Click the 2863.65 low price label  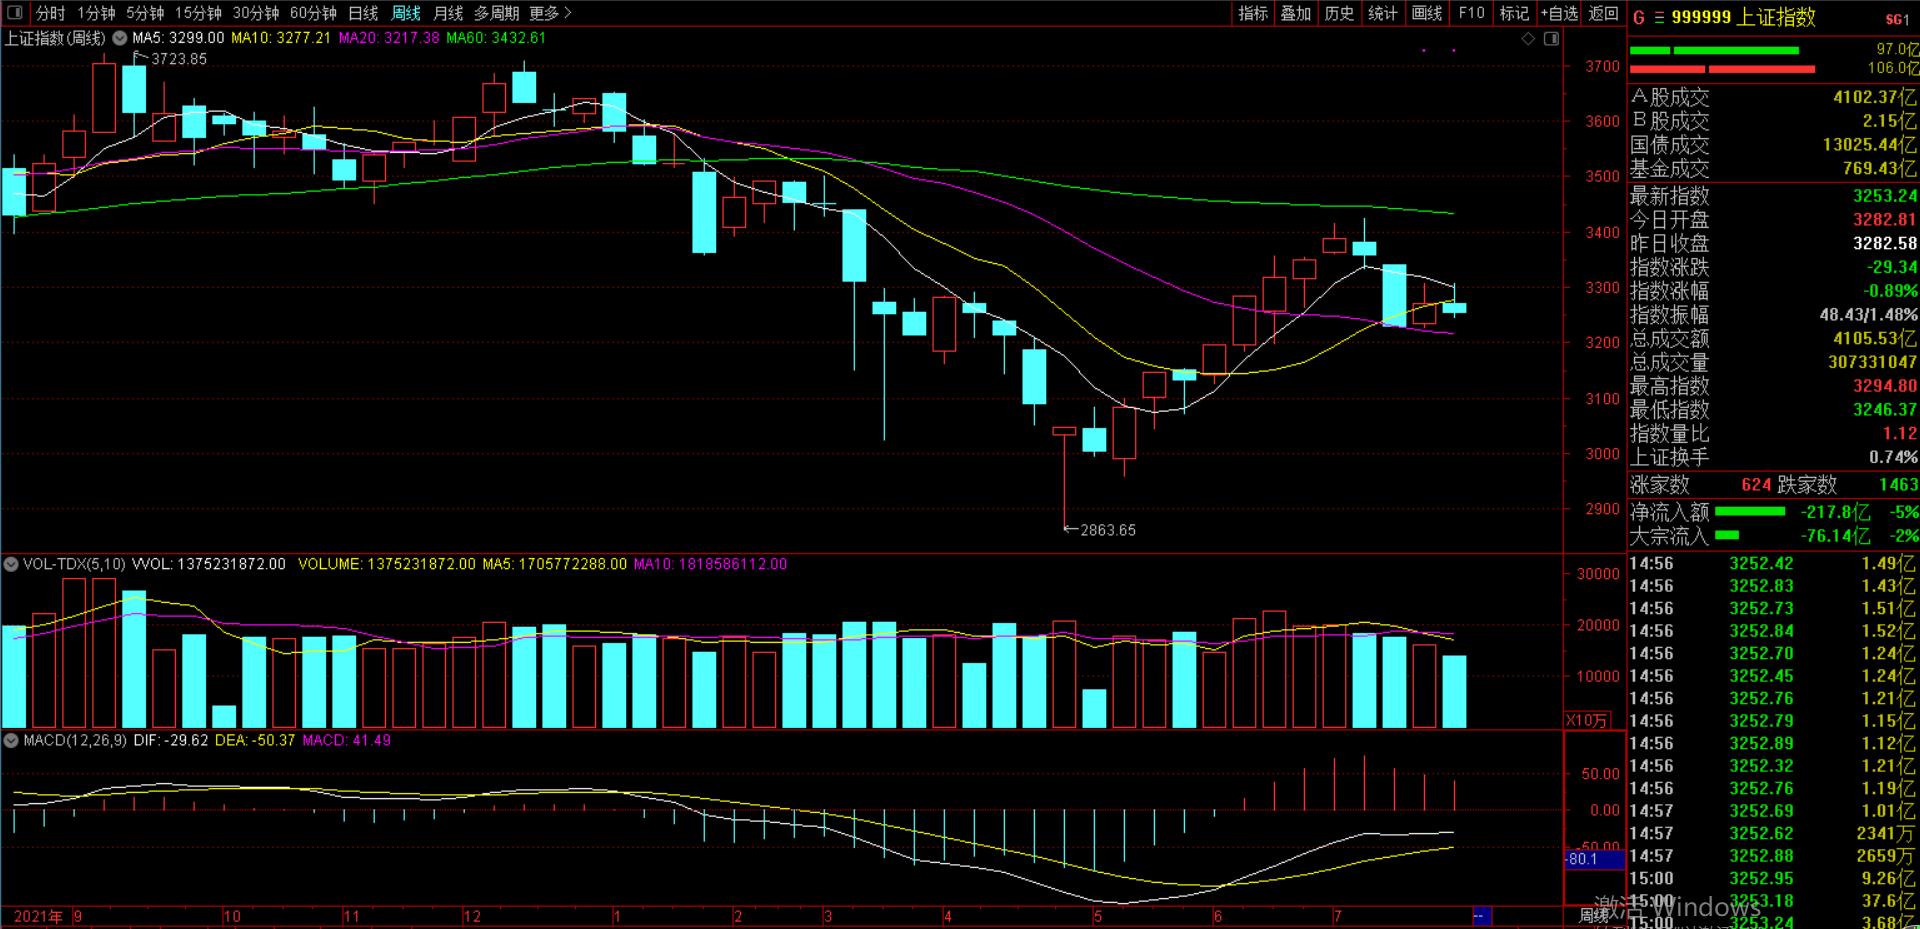click(x=1108, y=530)
